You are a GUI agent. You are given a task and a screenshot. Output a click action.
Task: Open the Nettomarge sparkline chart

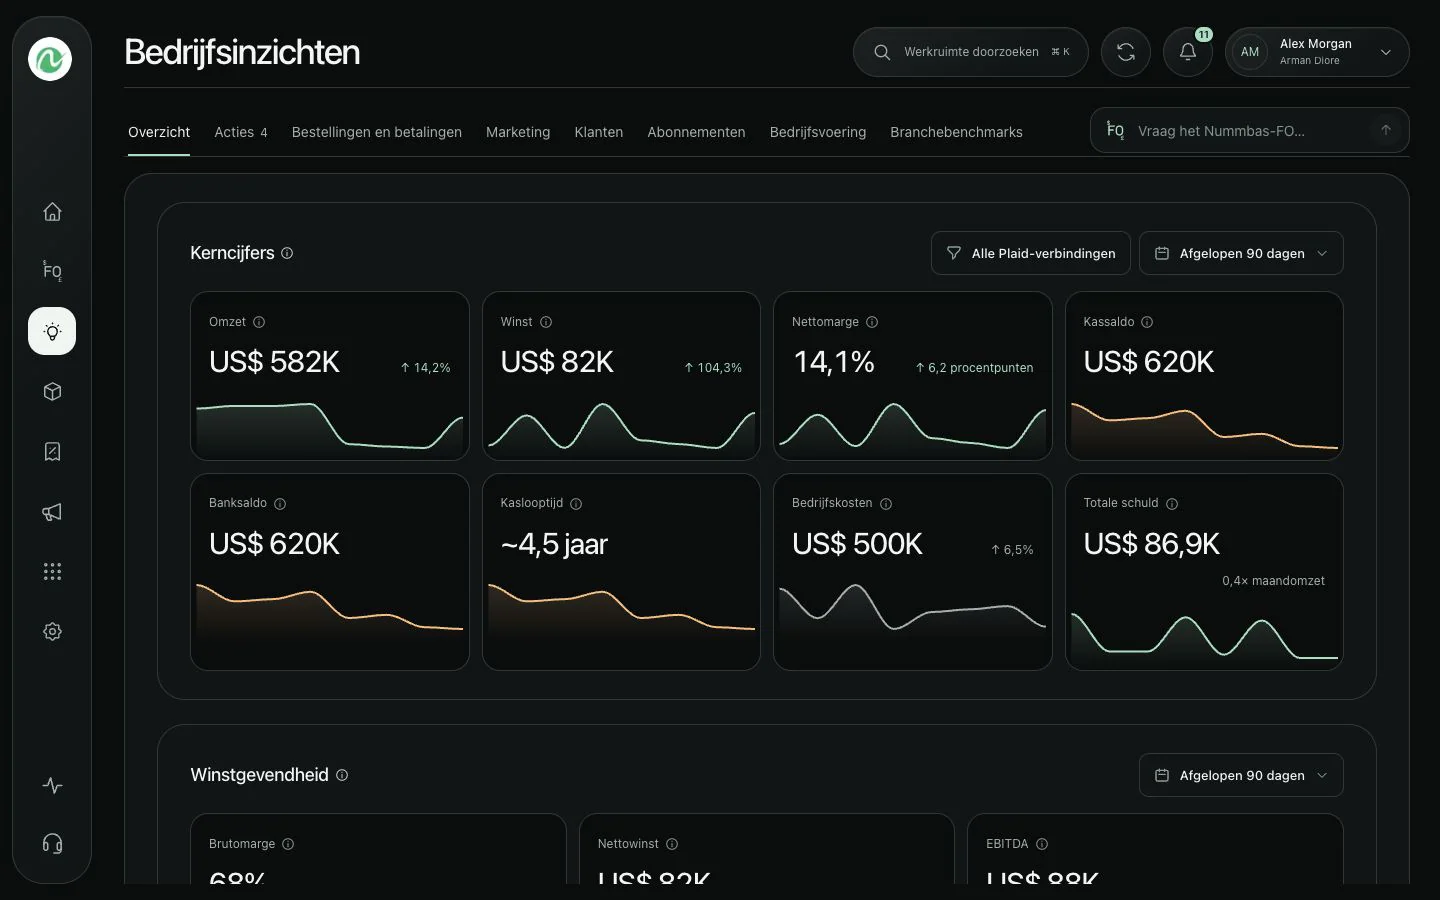coord(913,428)
